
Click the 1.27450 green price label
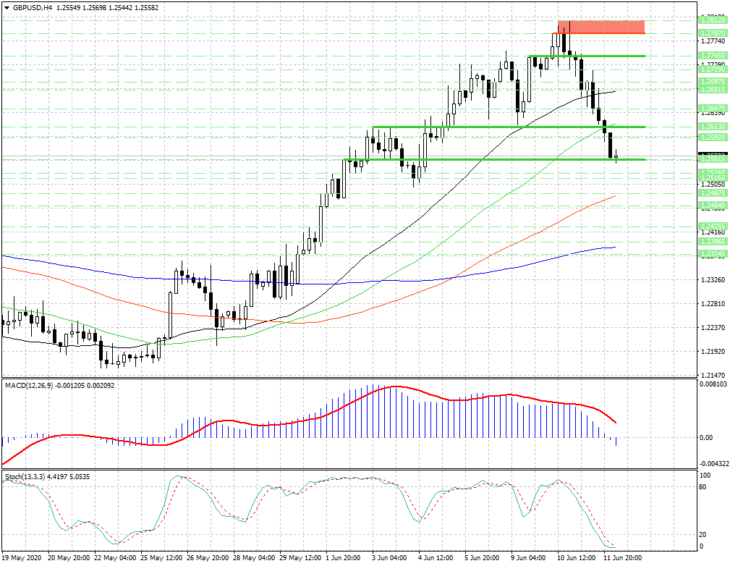712,56
